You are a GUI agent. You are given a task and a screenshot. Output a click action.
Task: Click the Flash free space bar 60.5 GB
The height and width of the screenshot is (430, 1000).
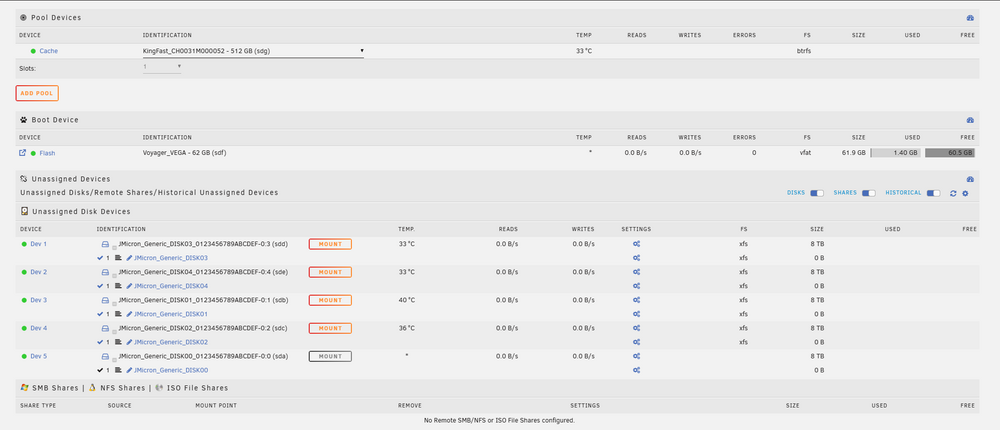click(x=950, y=153)
